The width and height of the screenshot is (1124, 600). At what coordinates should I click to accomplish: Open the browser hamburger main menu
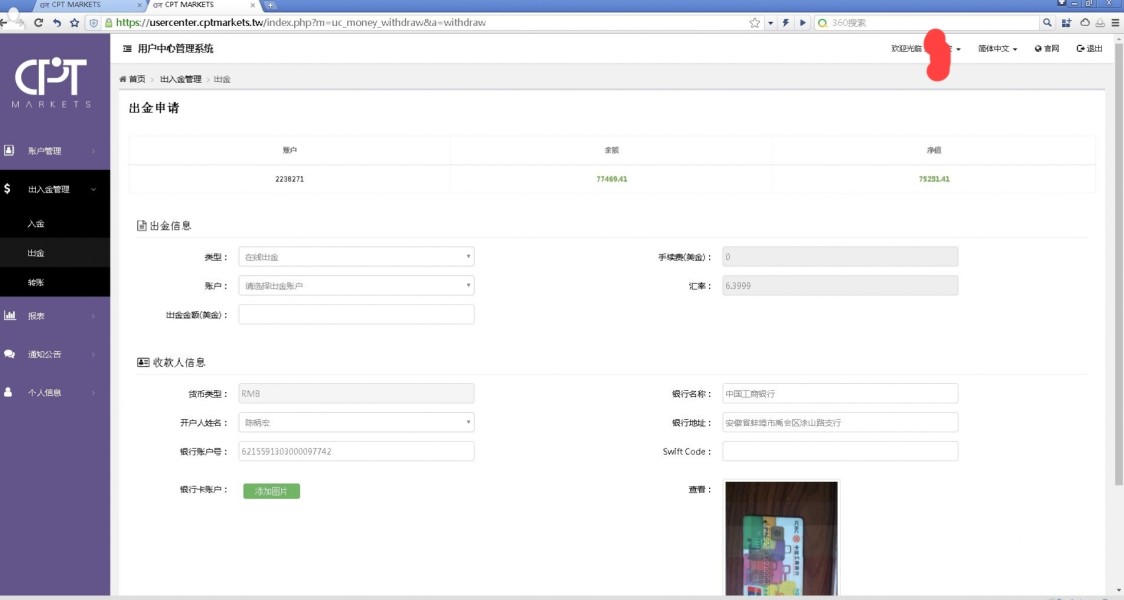pyautogui.click(x=1115, y=23)
